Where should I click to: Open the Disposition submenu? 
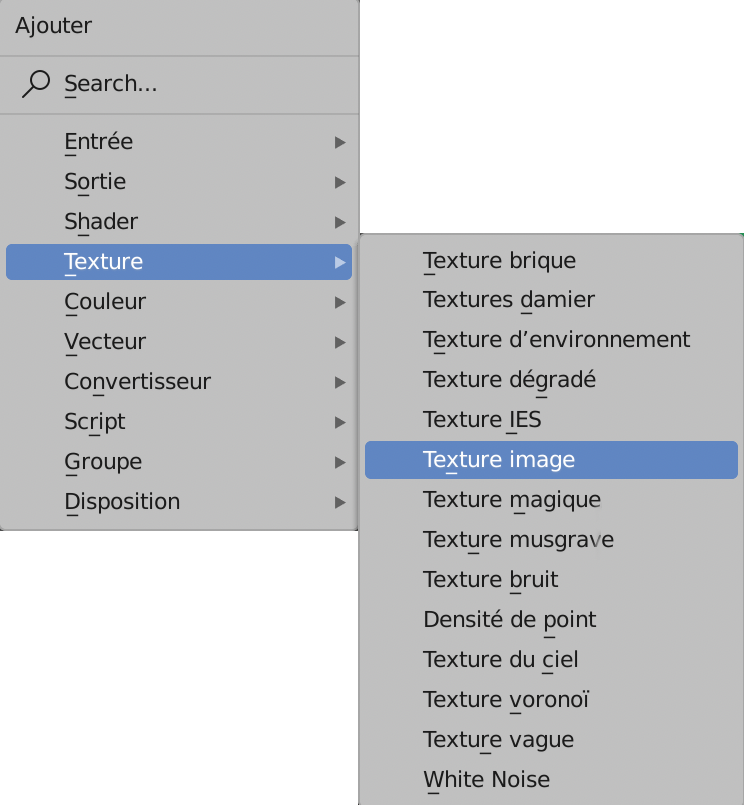[122, 502]
